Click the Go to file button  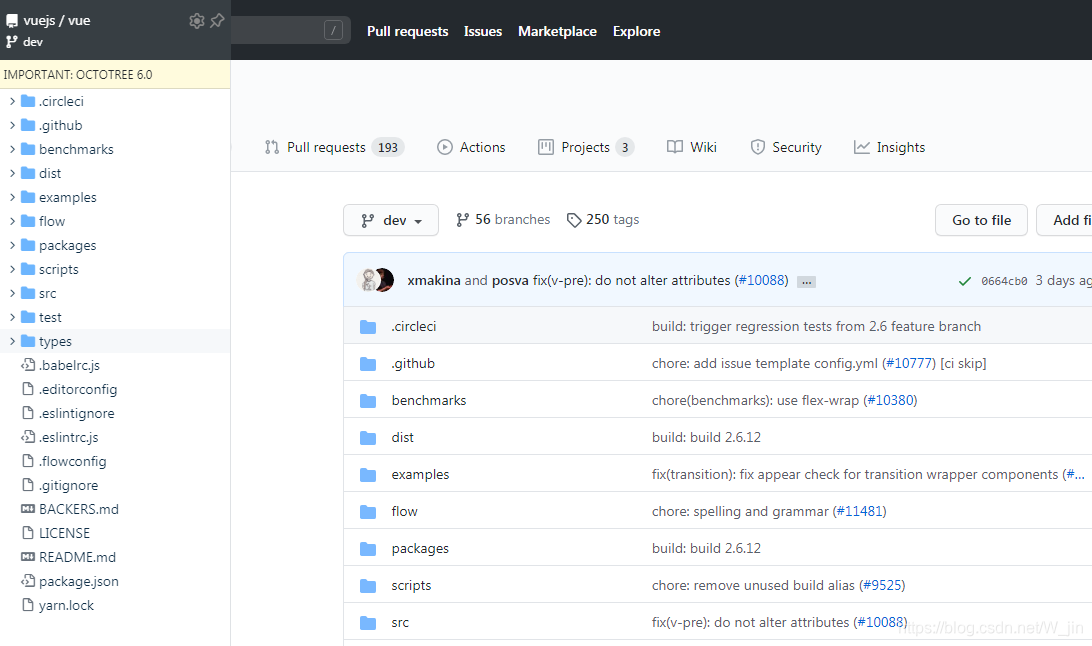coord(981,220)
